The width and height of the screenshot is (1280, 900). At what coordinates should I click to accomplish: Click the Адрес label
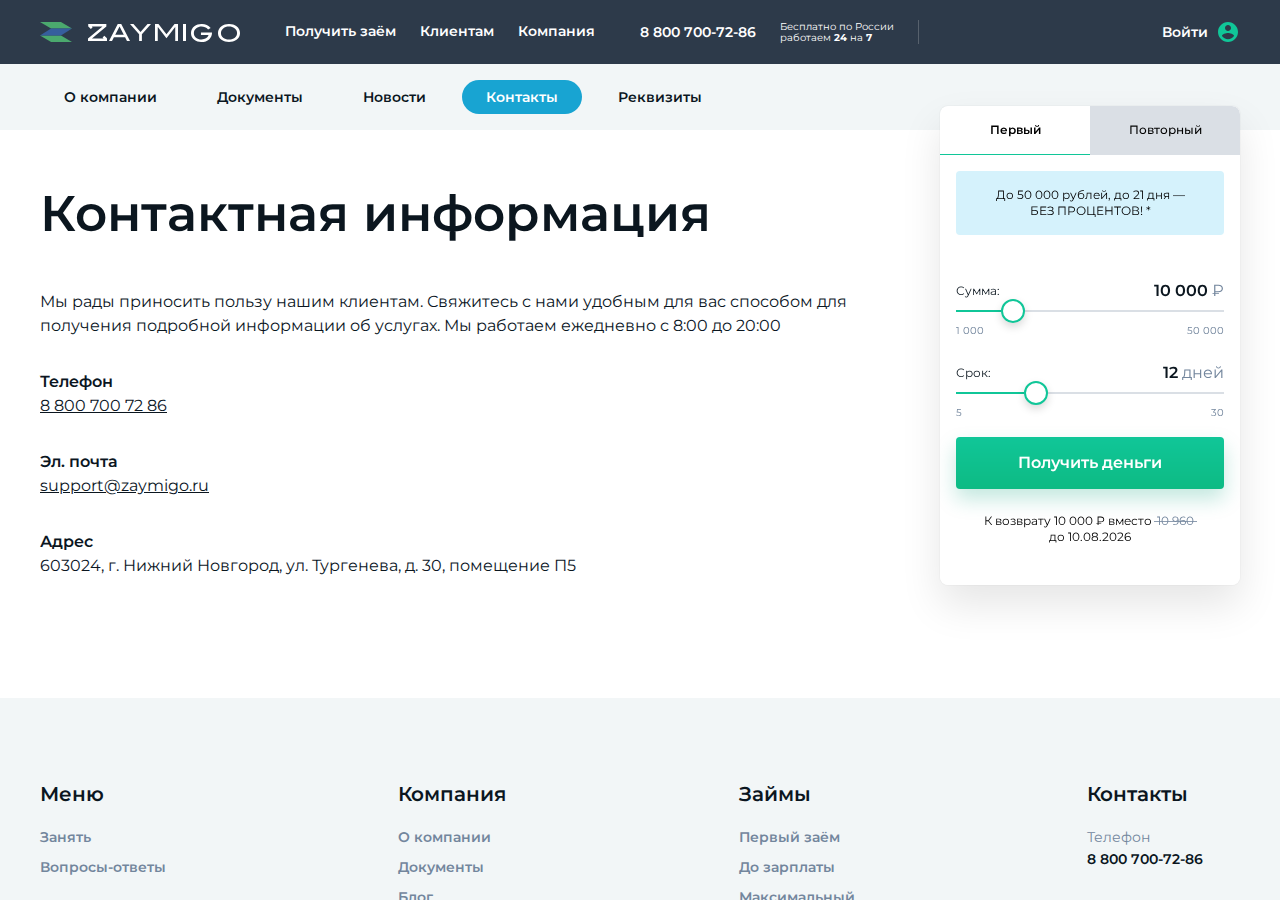pyautogui.click(x=66, y=541)
